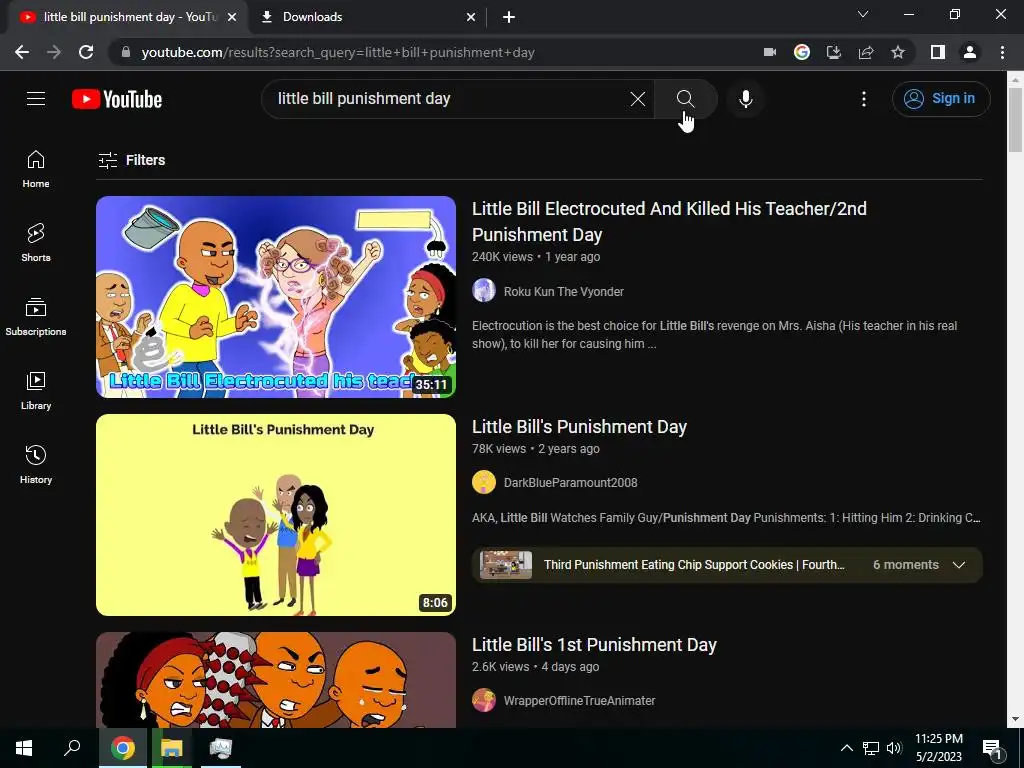Visit Roku Kun The Vyonder channel name
This screenshot has width=1024, height=768.
pos(564,291)
